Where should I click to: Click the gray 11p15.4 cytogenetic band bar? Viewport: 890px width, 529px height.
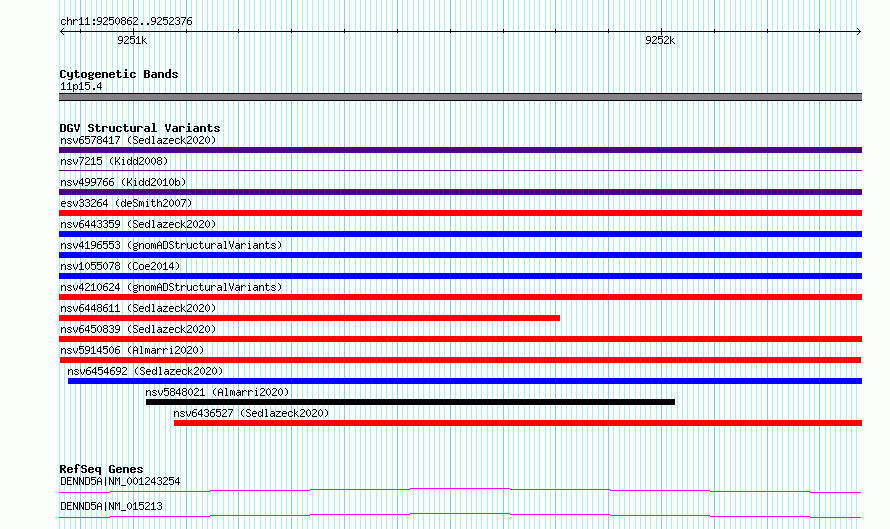tap(460, 97)
